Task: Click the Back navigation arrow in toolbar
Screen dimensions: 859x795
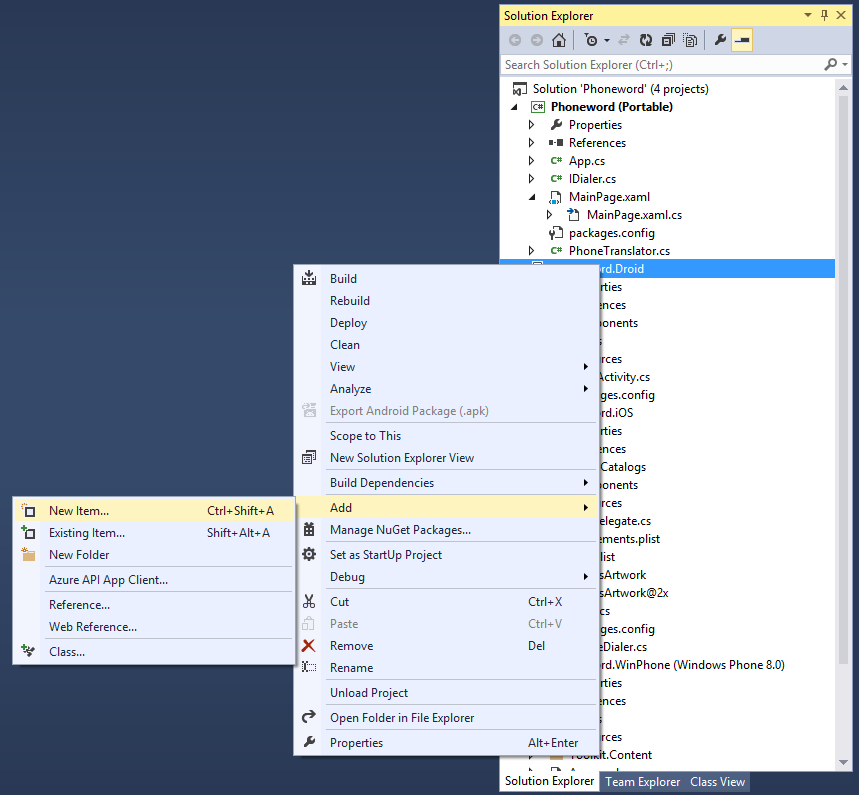Action: (x=514, y=40)
